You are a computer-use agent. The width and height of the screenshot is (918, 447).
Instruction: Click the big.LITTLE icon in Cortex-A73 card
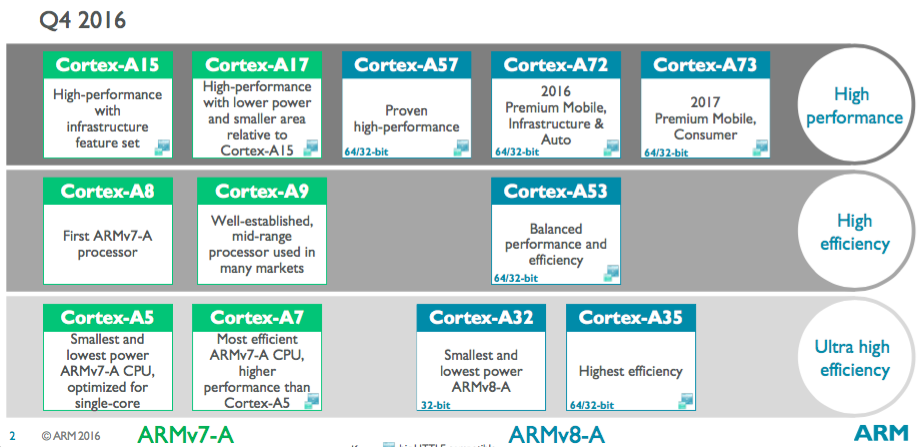tap(761, 147)
